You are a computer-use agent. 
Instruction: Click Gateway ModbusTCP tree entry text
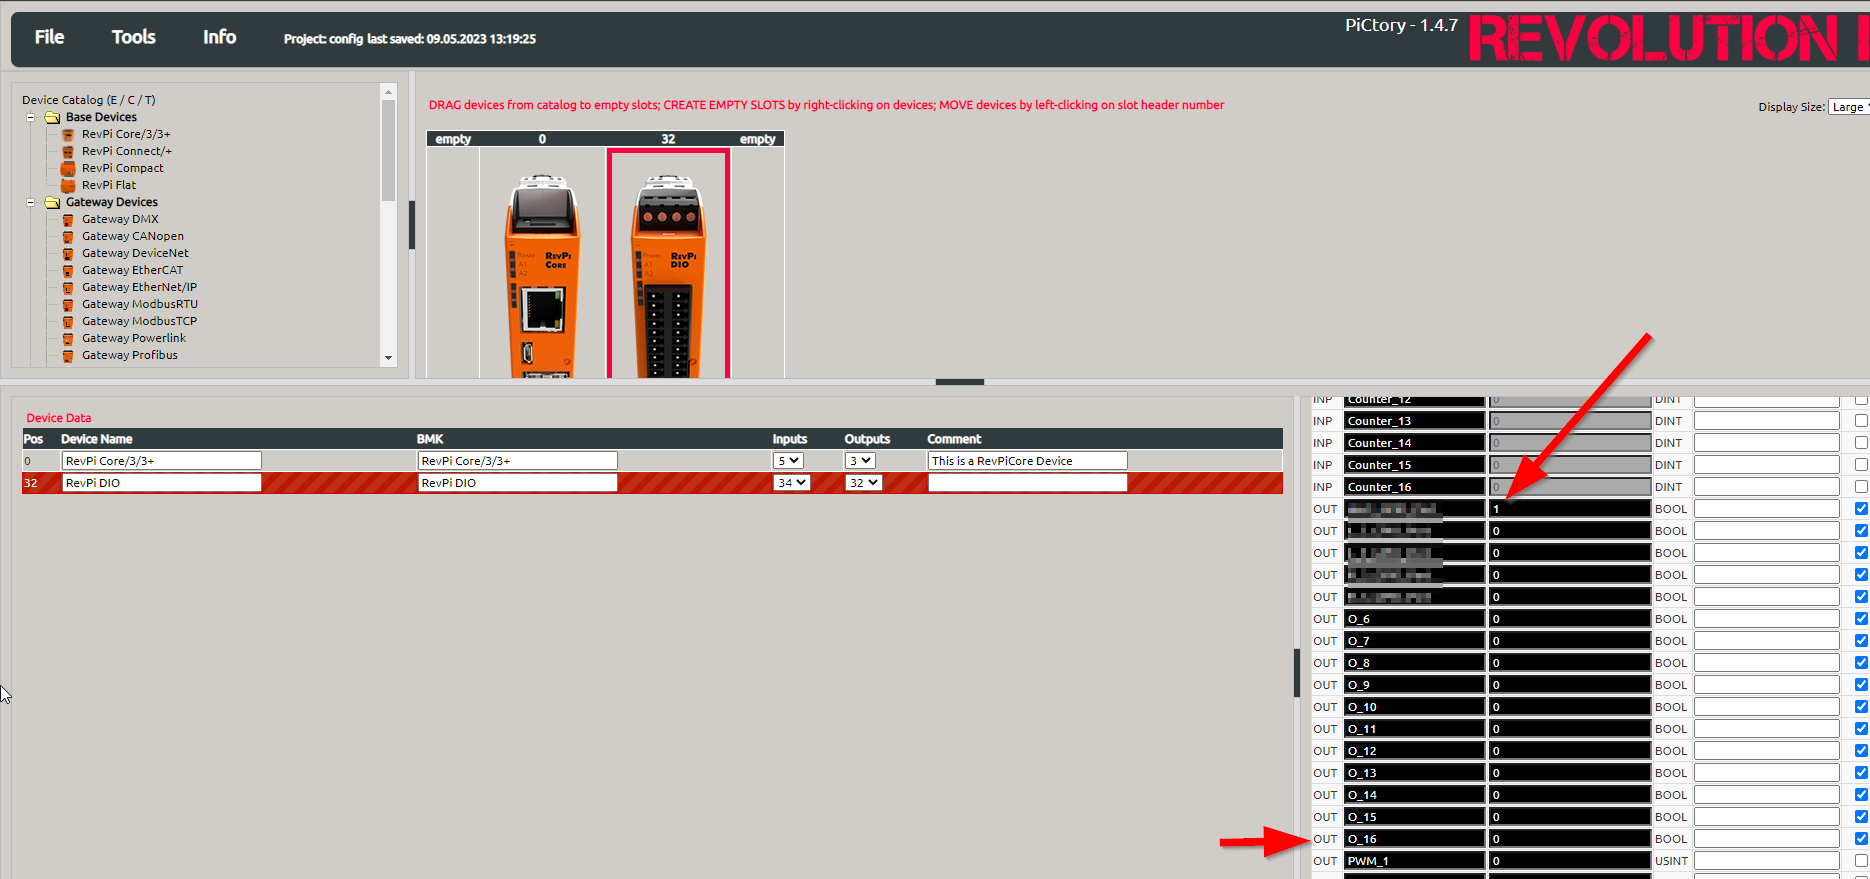pos(139,321)
